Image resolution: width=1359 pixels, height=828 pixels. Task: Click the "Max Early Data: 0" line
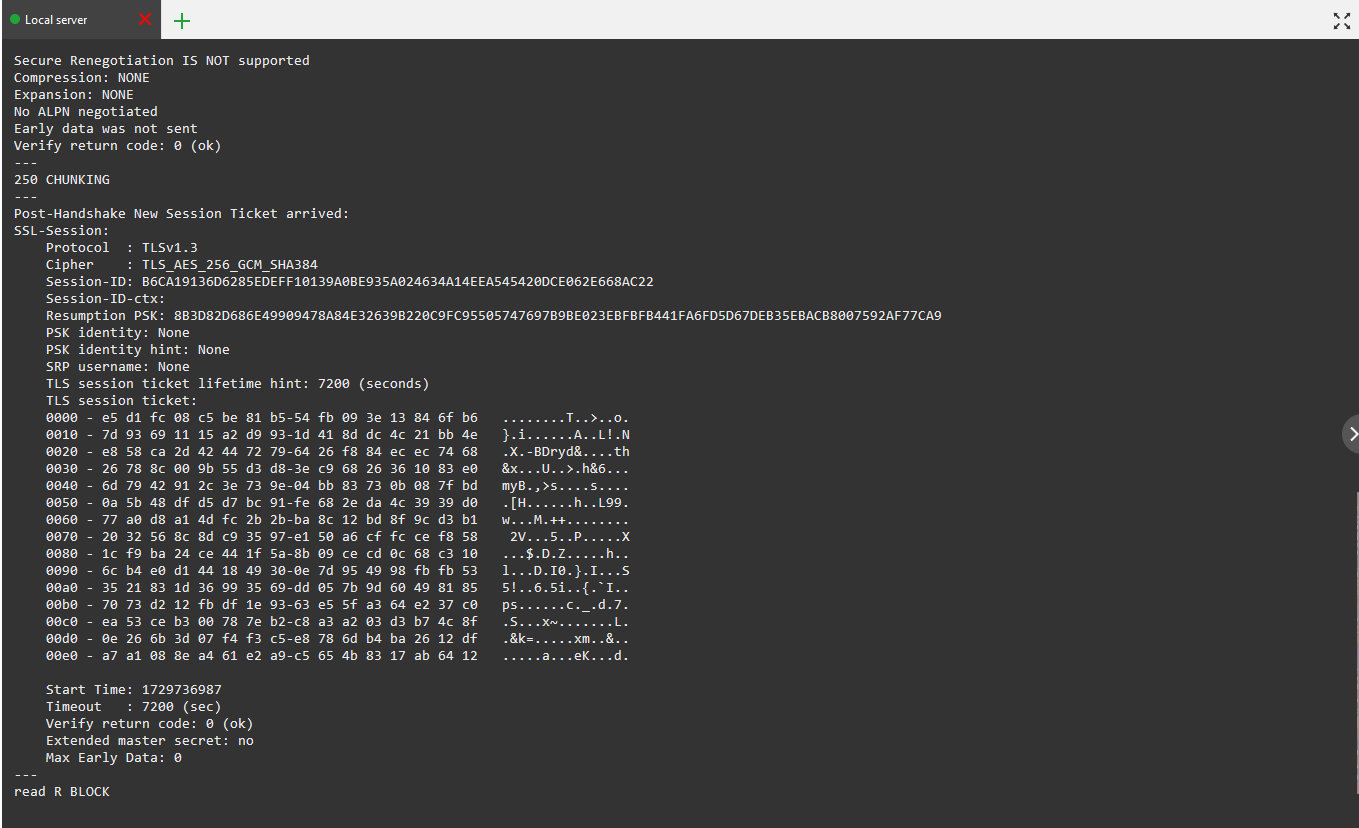tap(113, 757)
